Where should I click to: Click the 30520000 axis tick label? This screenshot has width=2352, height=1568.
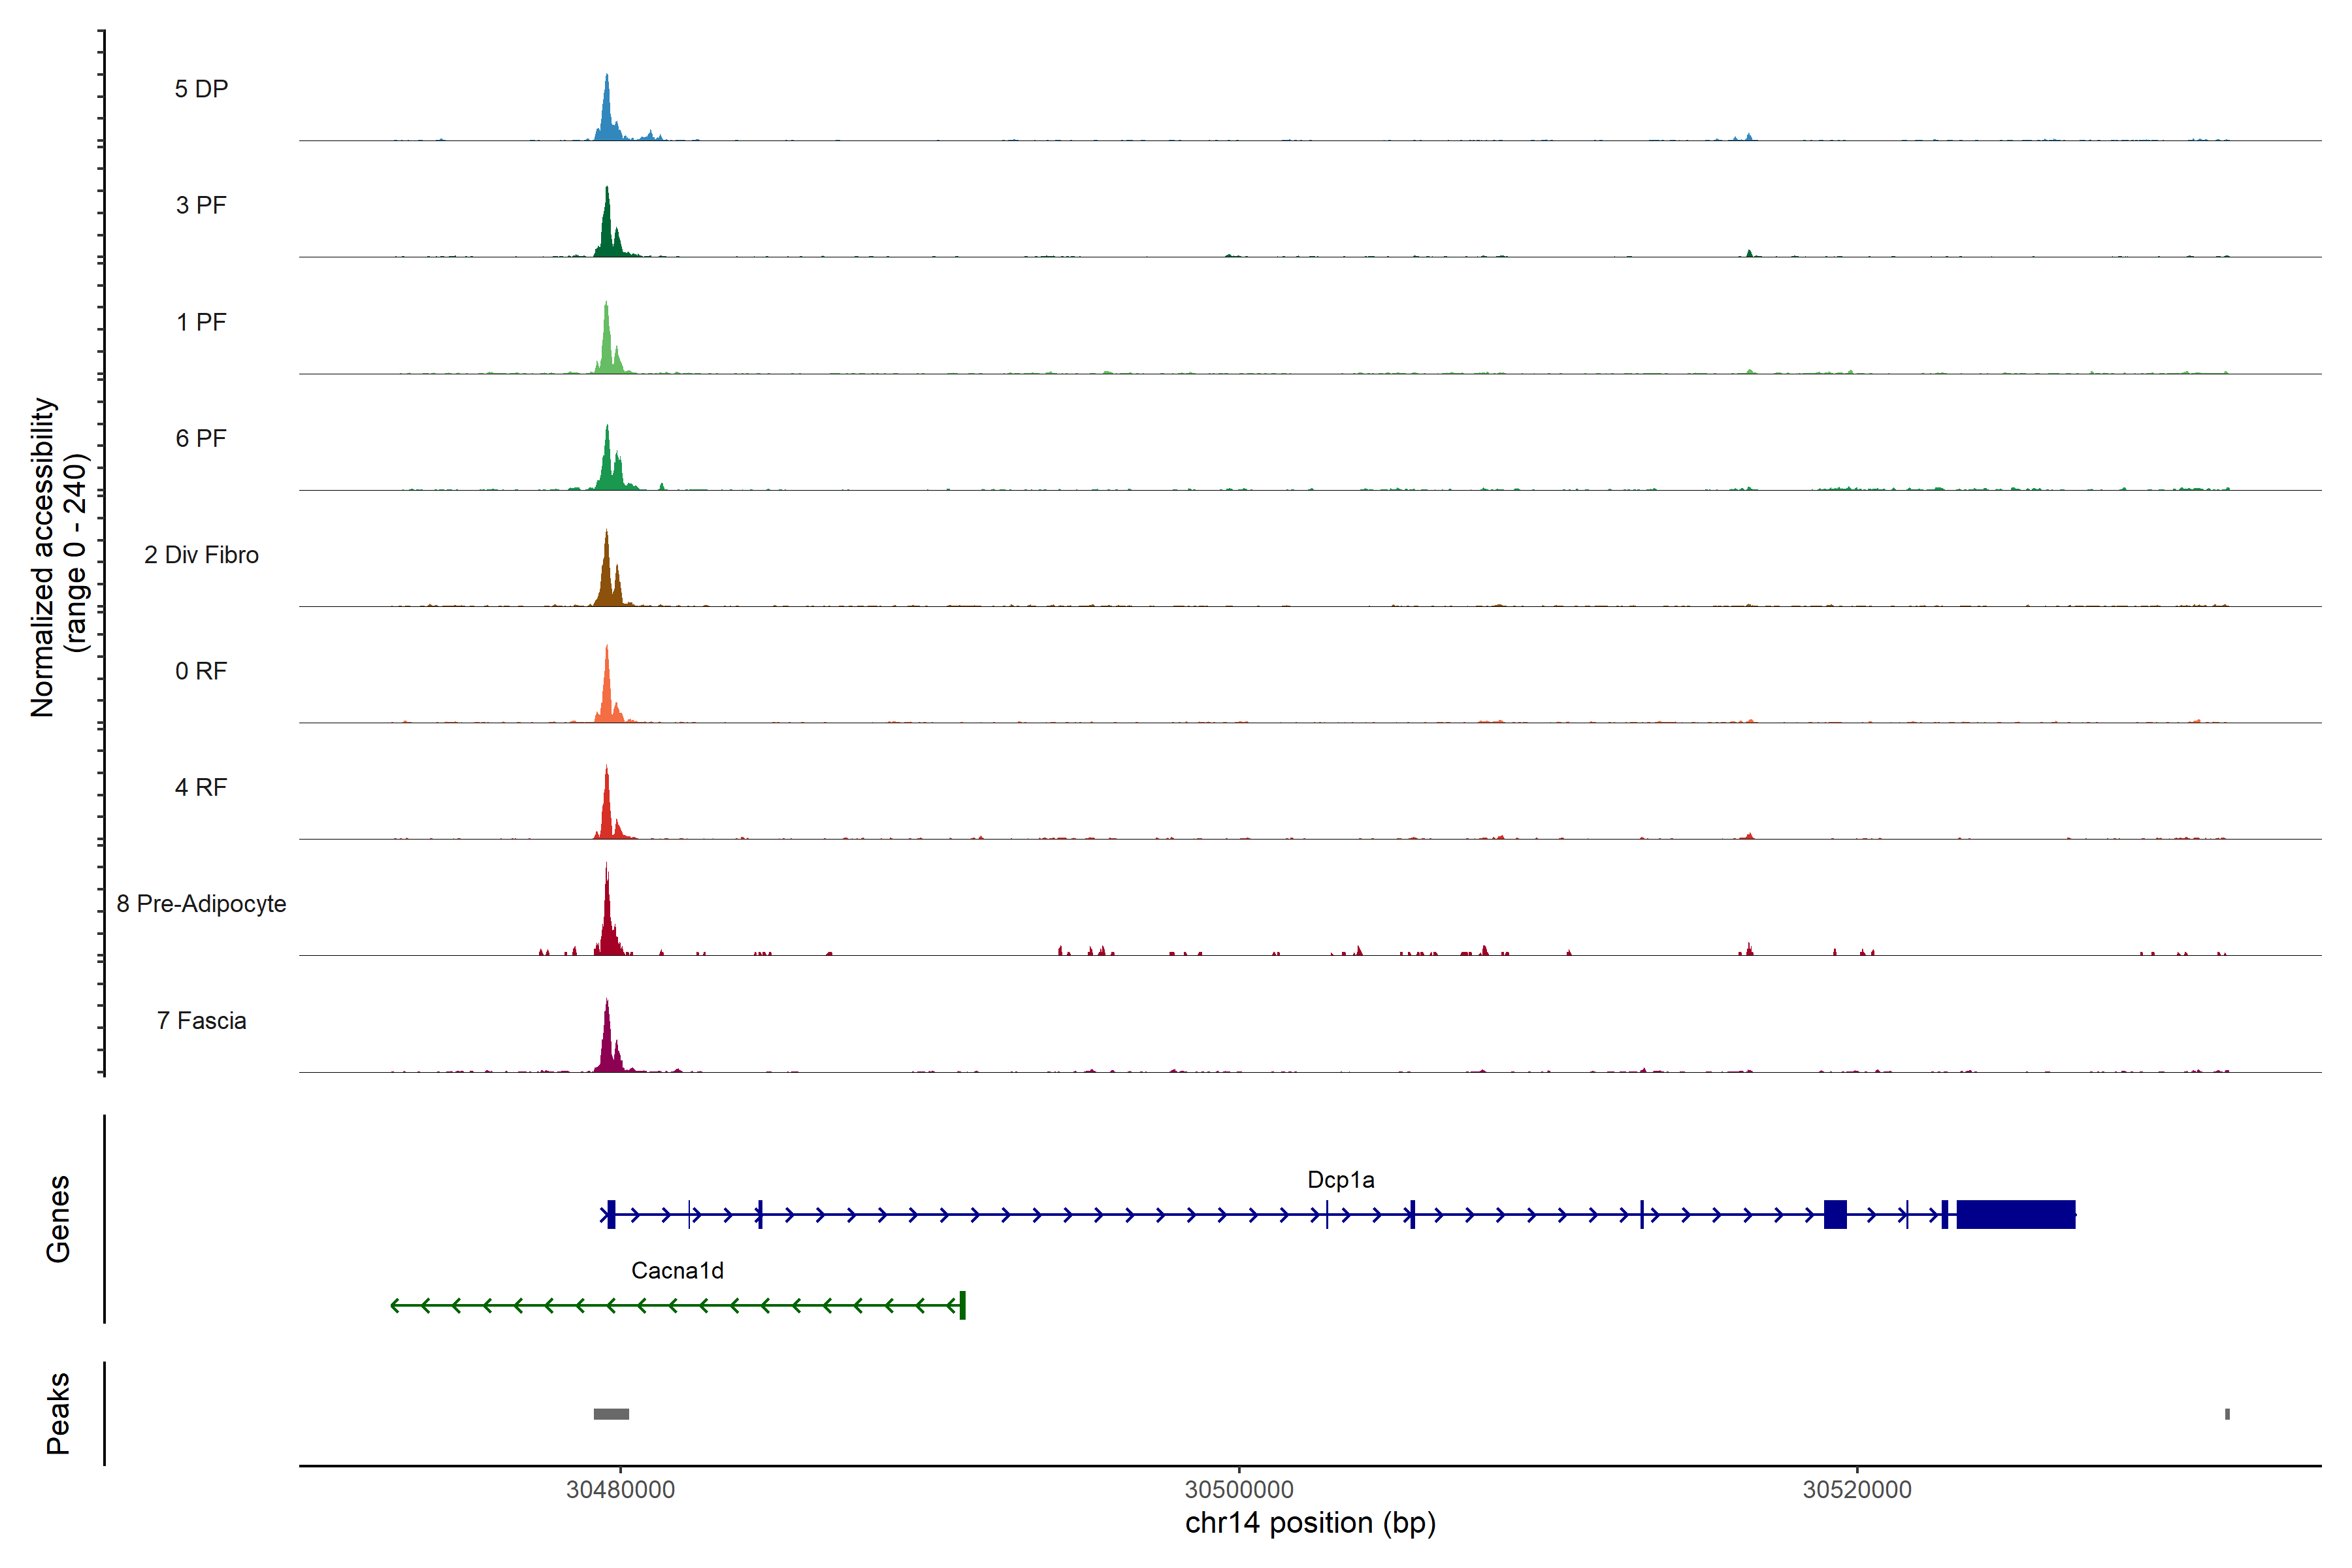[1857, 1489]
